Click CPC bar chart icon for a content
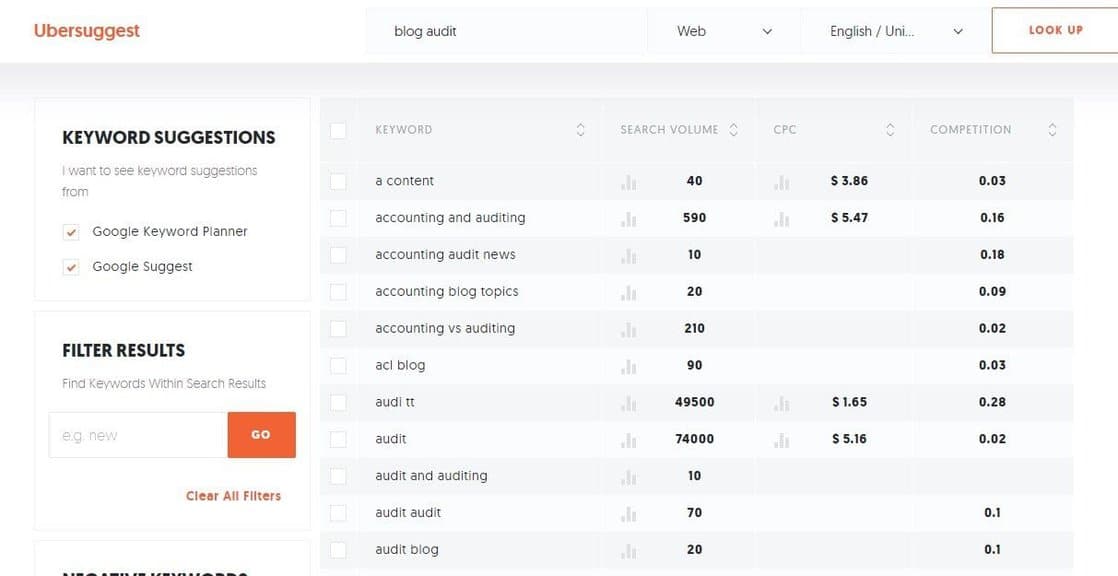This screenshot has width=1118, height=576. coord(781,182)
